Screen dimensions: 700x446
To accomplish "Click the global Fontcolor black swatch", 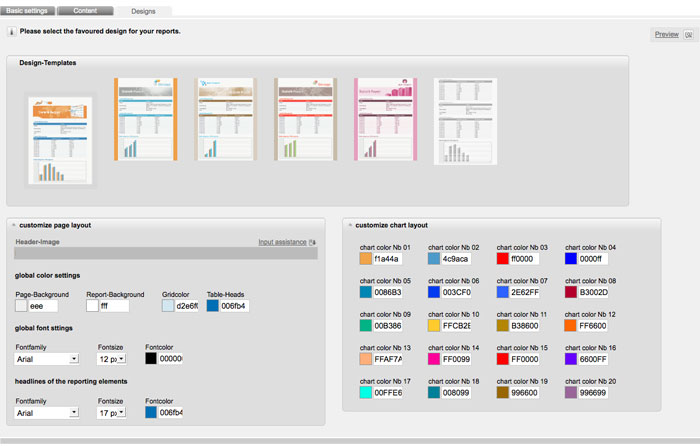I will [x=151, y=358].
